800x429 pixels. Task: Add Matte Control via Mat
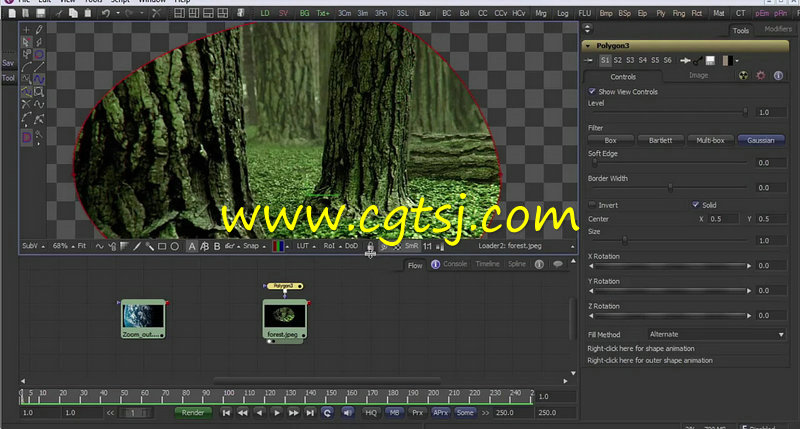tap(718, 14)
